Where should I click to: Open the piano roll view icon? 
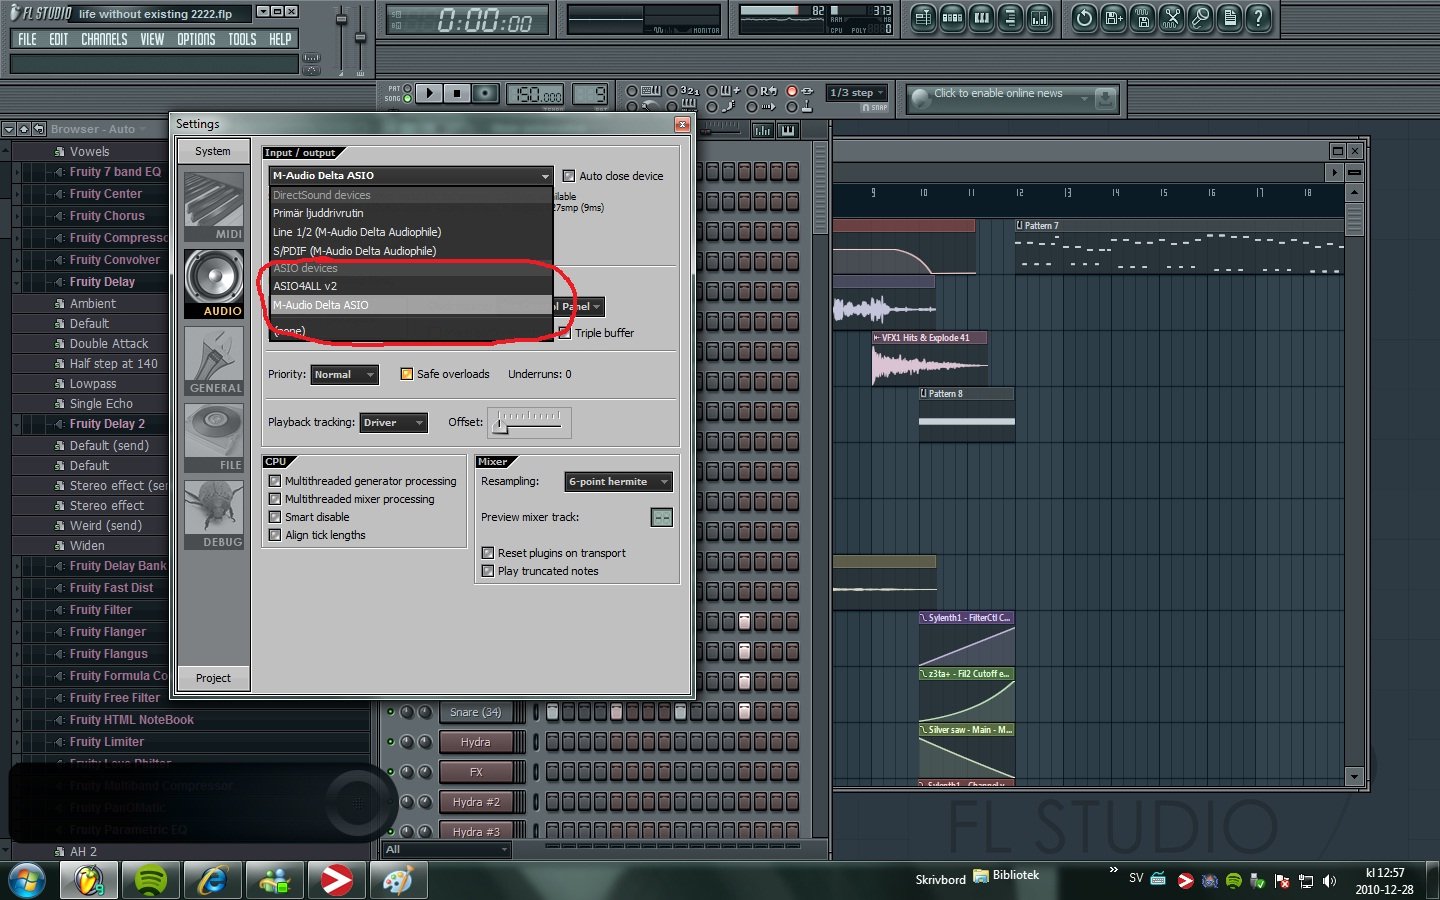(982, 17)
